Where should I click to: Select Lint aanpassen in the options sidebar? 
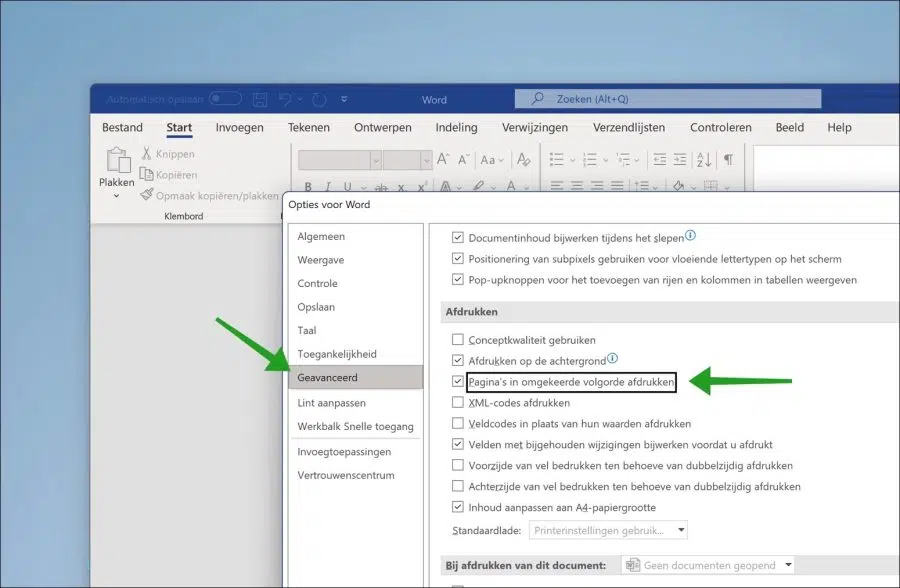click(356, 403)
